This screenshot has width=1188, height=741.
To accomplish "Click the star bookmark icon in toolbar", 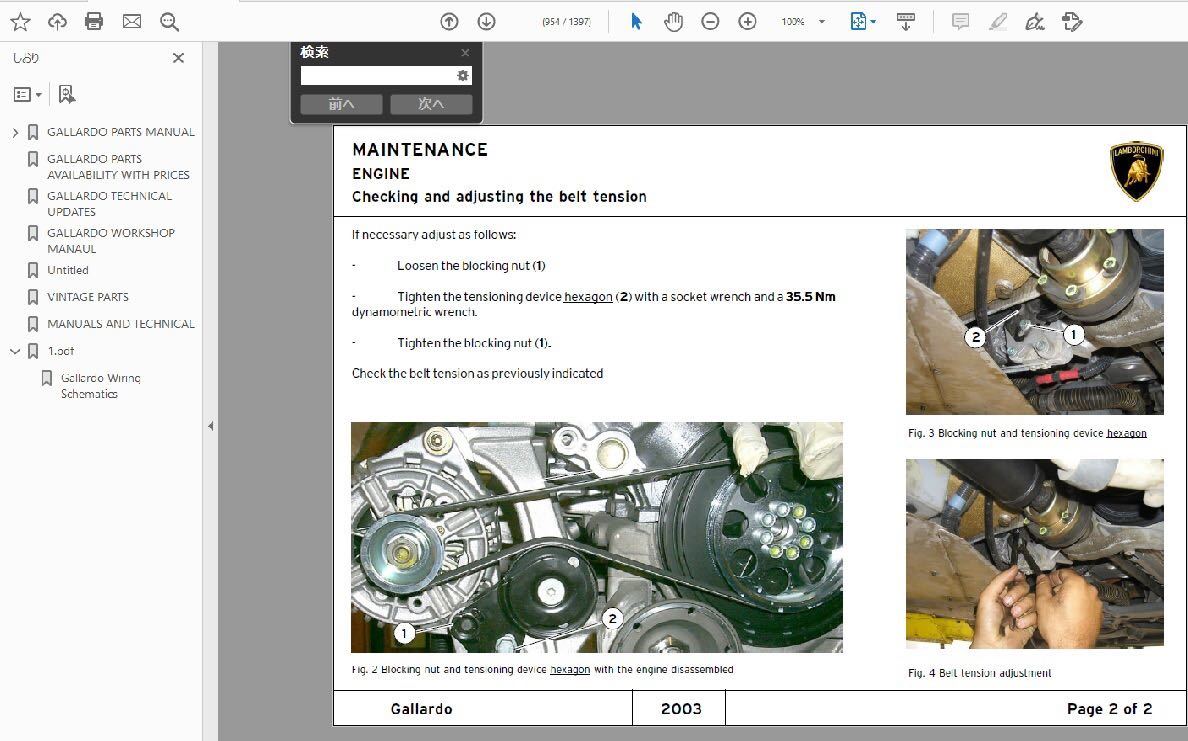I will 20,22.
